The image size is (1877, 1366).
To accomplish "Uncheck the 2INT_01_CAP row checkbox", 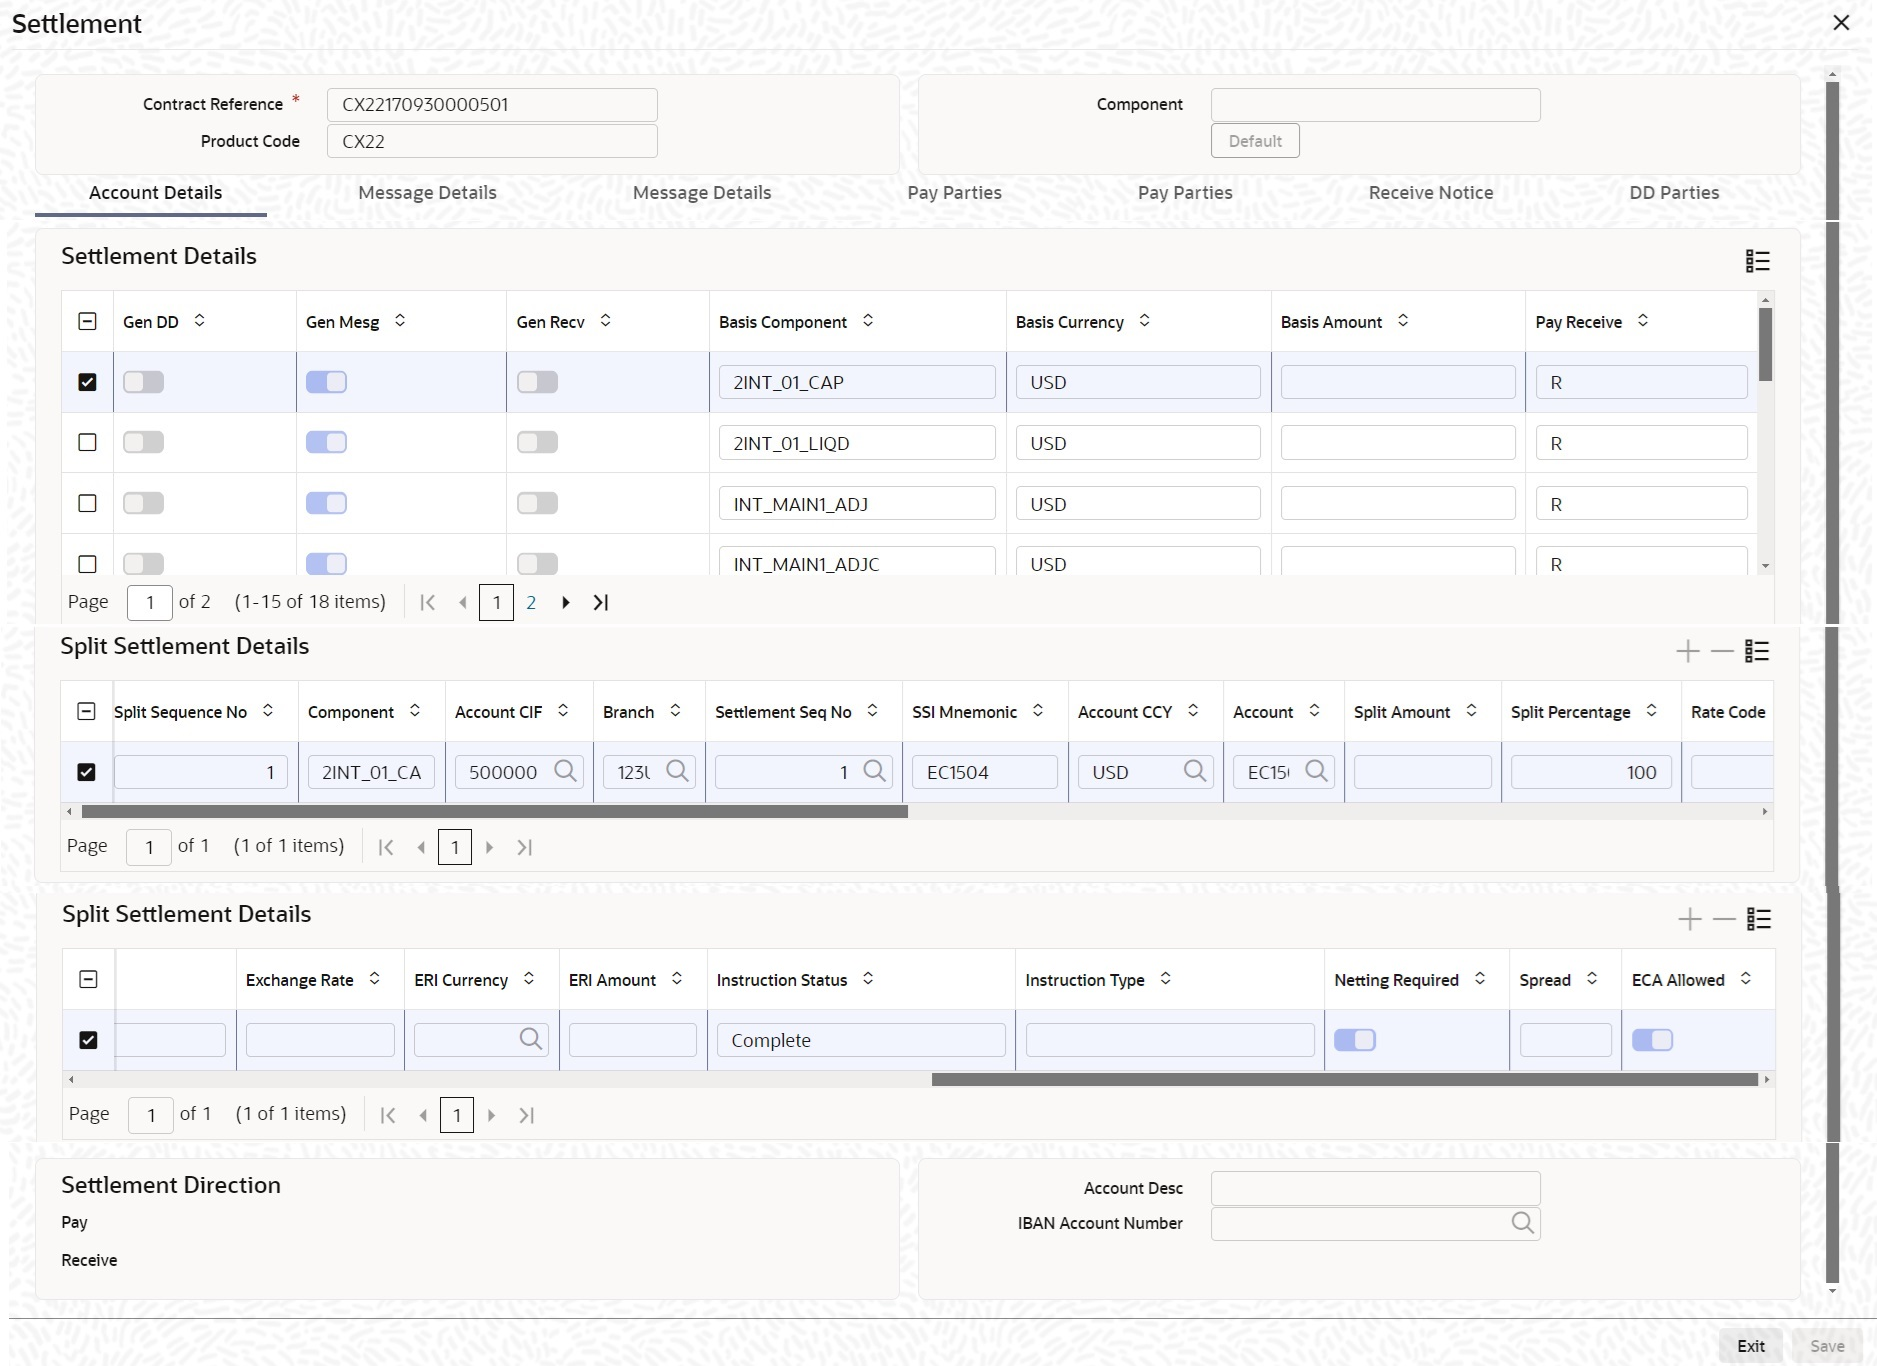I will coord(88,382).
